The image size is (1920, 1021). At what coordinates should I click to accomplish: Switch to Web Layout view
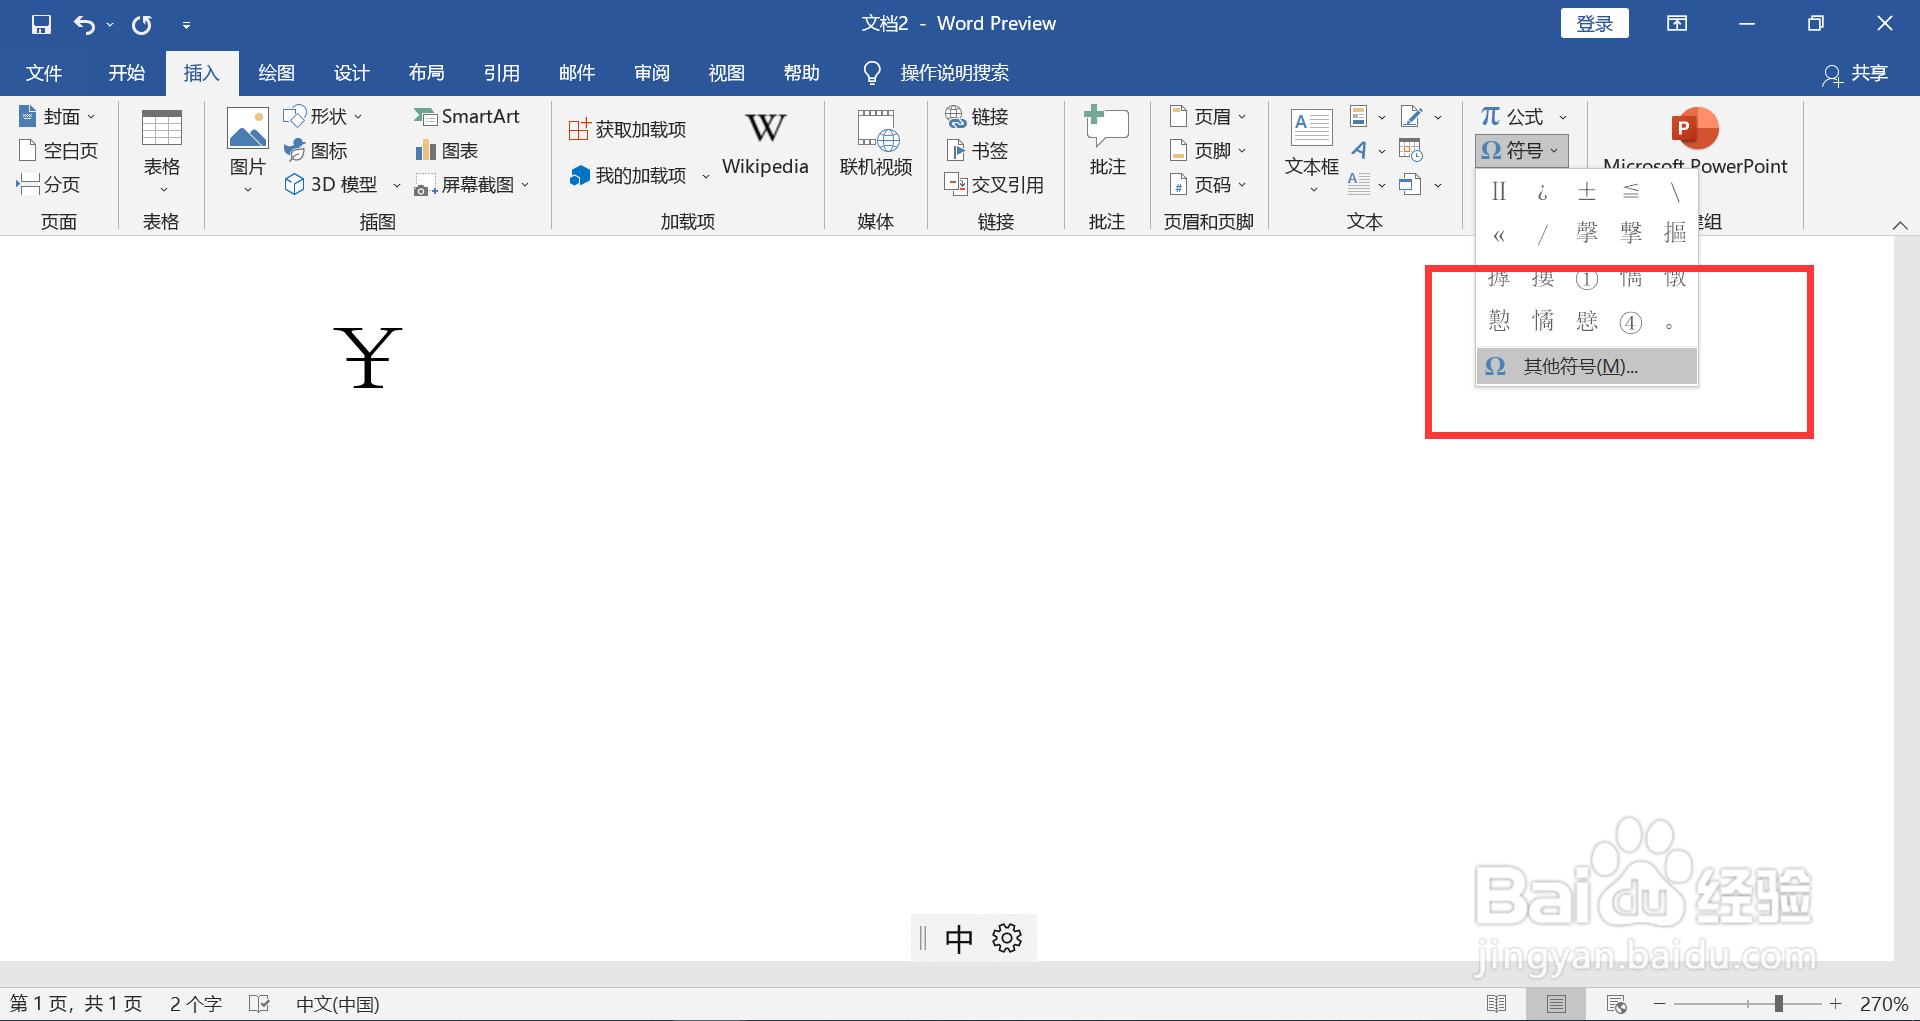pyautogui.click(x=1616, y=1003)
